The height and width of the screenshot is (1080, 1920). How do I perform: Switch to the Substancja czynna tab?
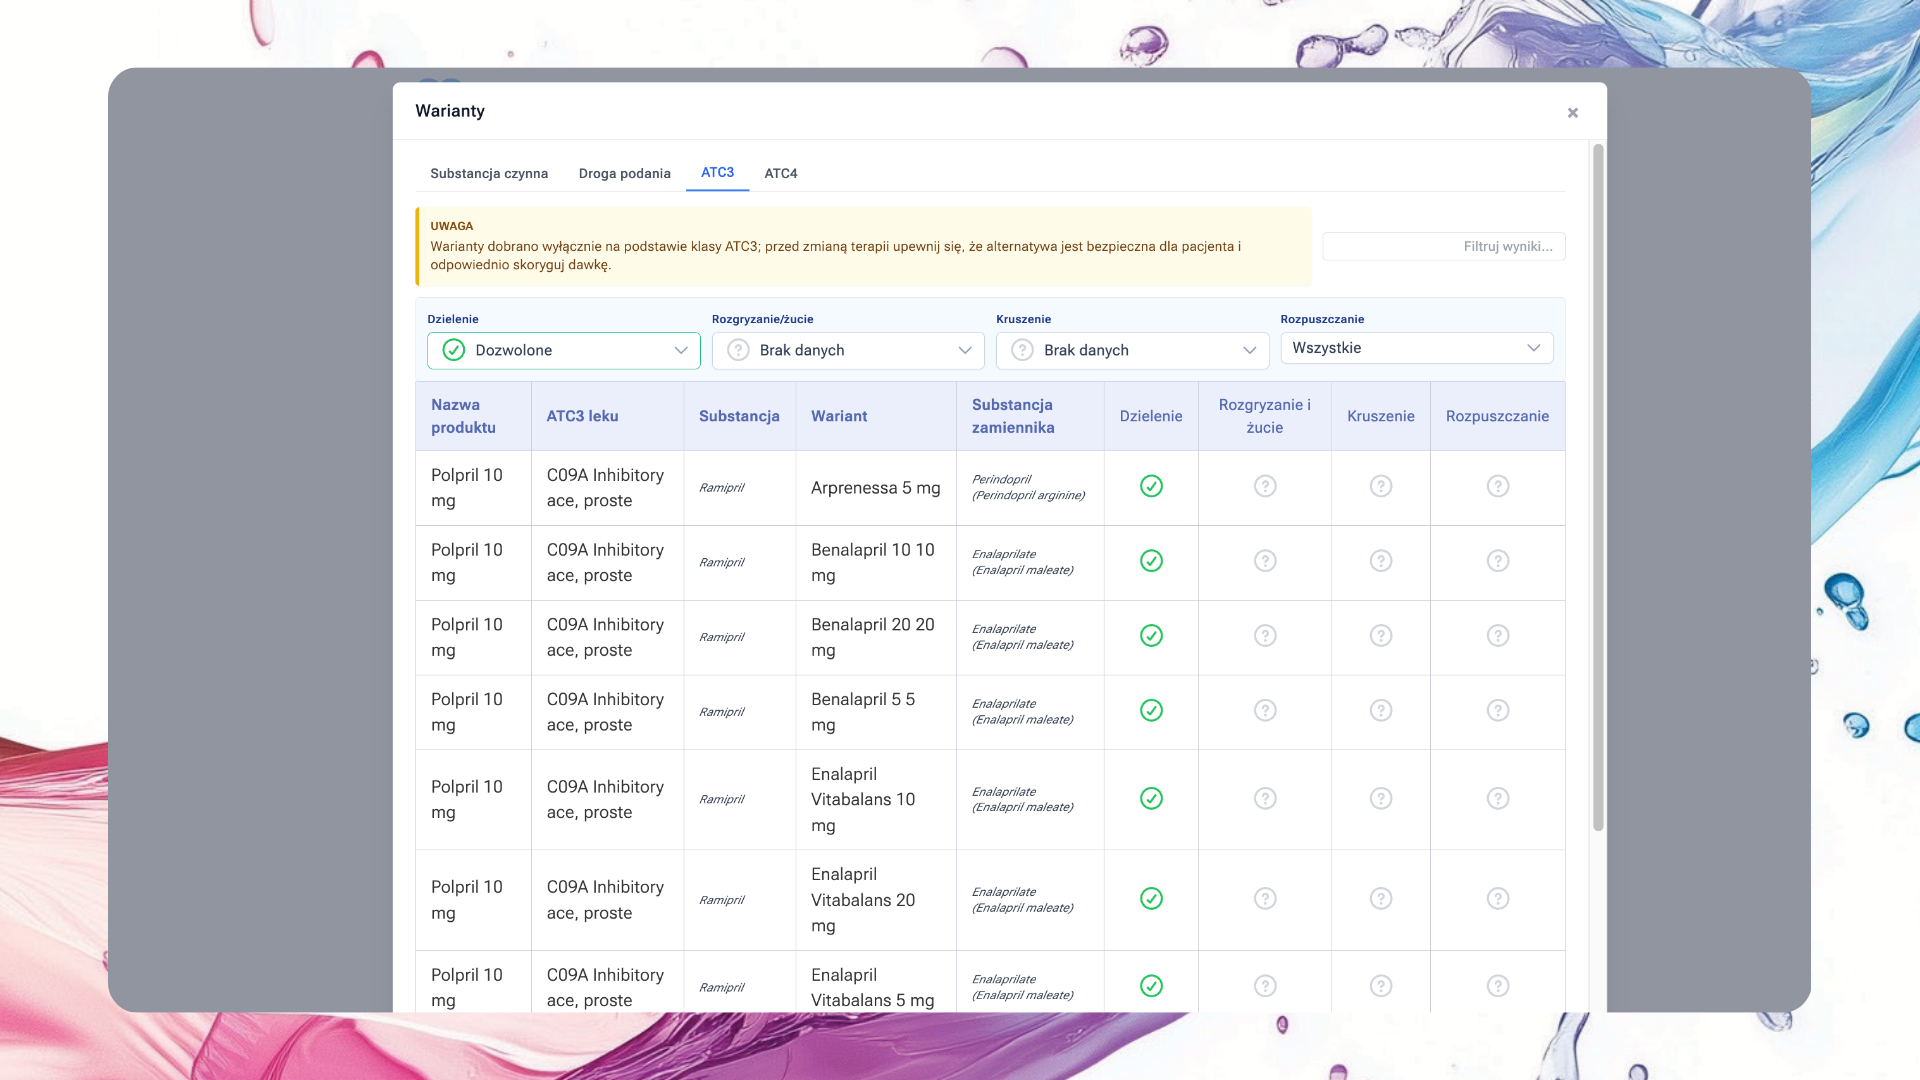489,173
